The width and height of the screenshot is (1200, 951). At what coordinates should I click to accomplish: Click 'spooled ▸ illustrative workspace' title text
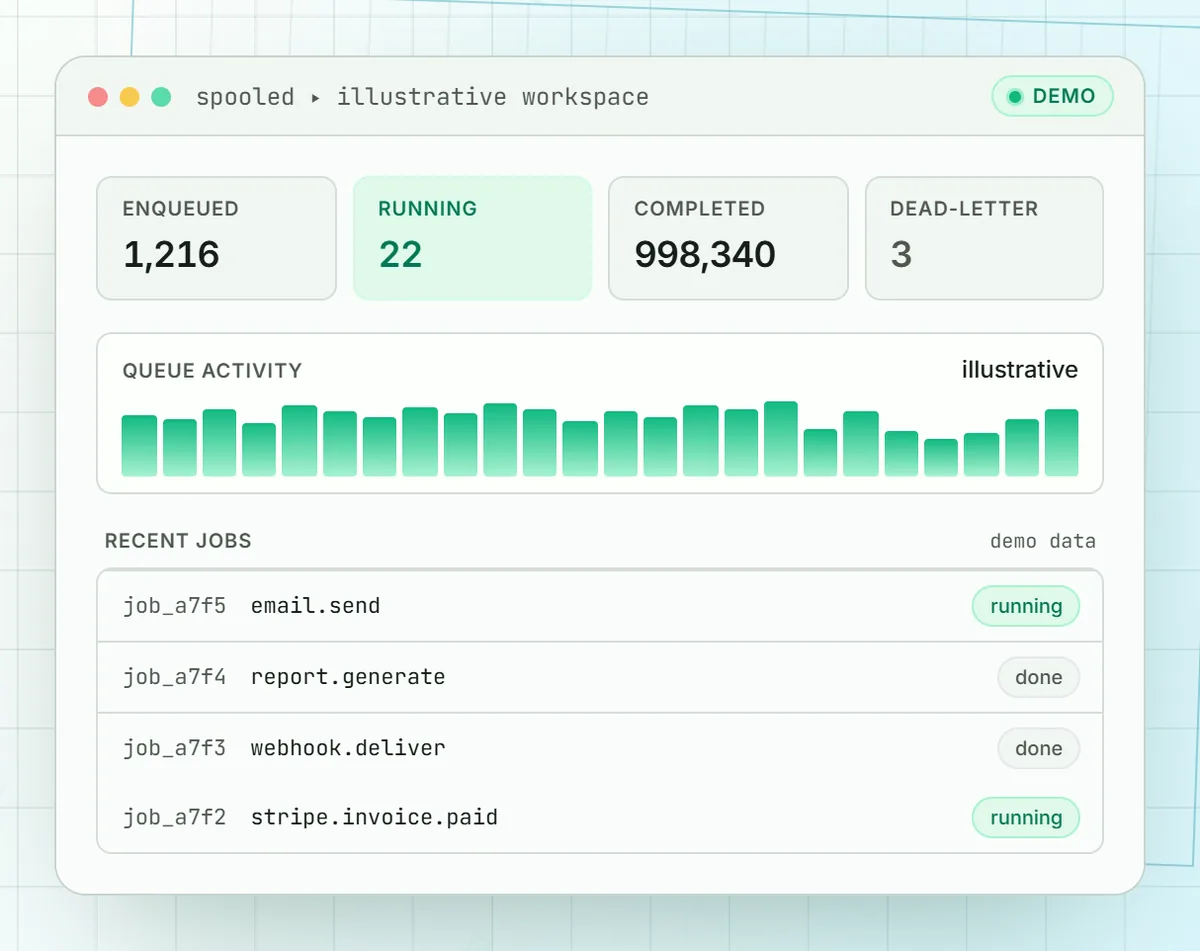(422, 97)
